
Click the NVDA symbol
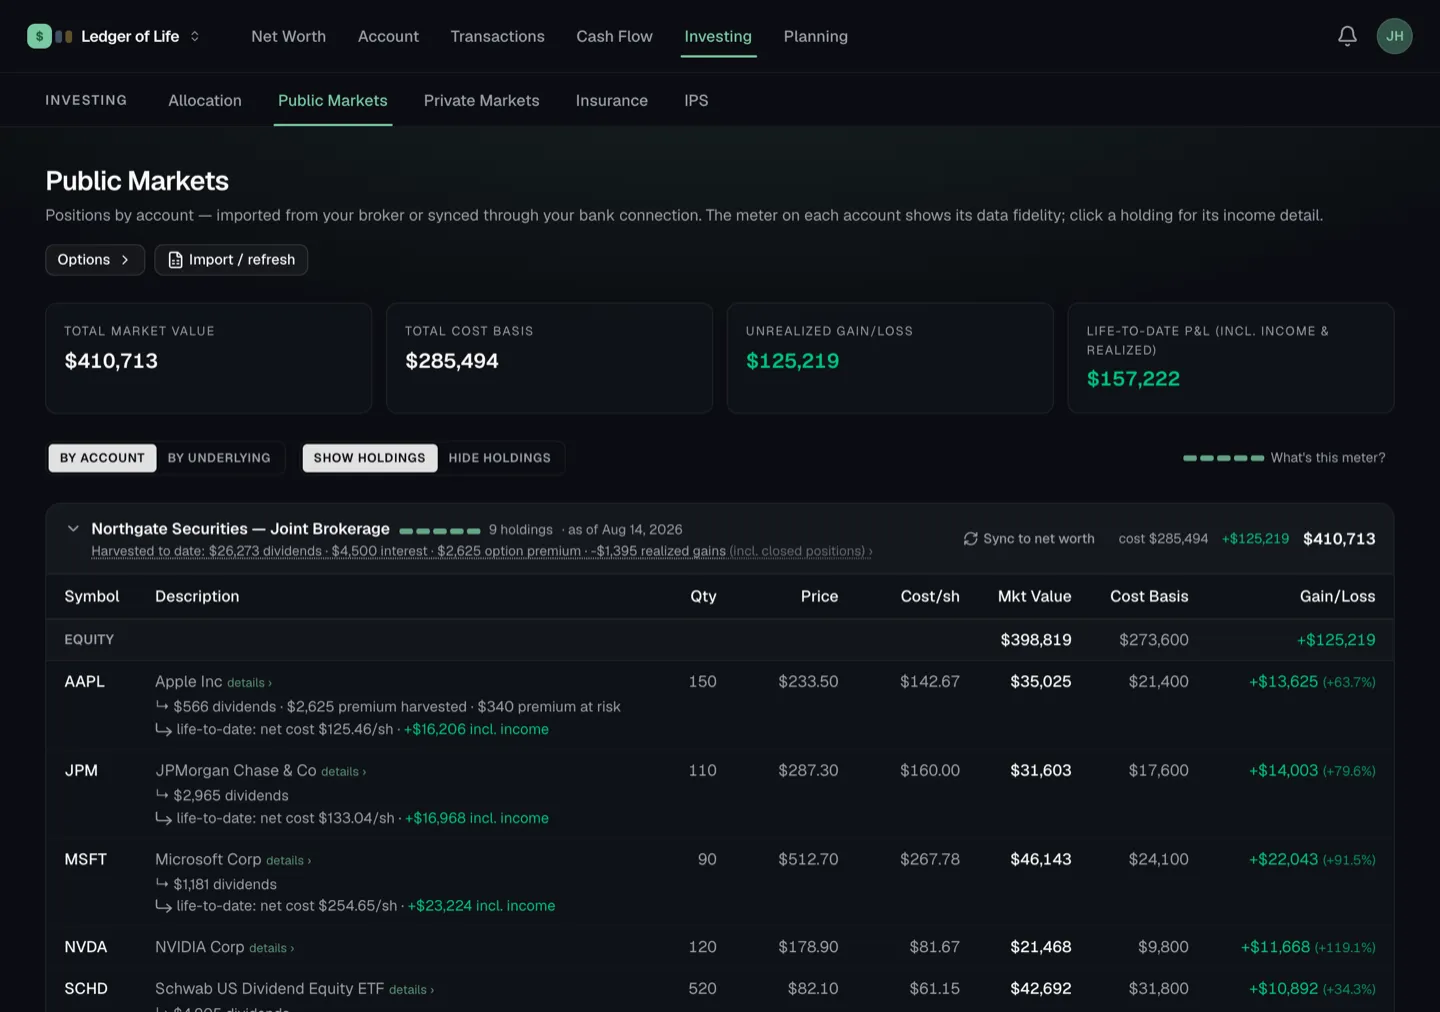pos(85,947)
